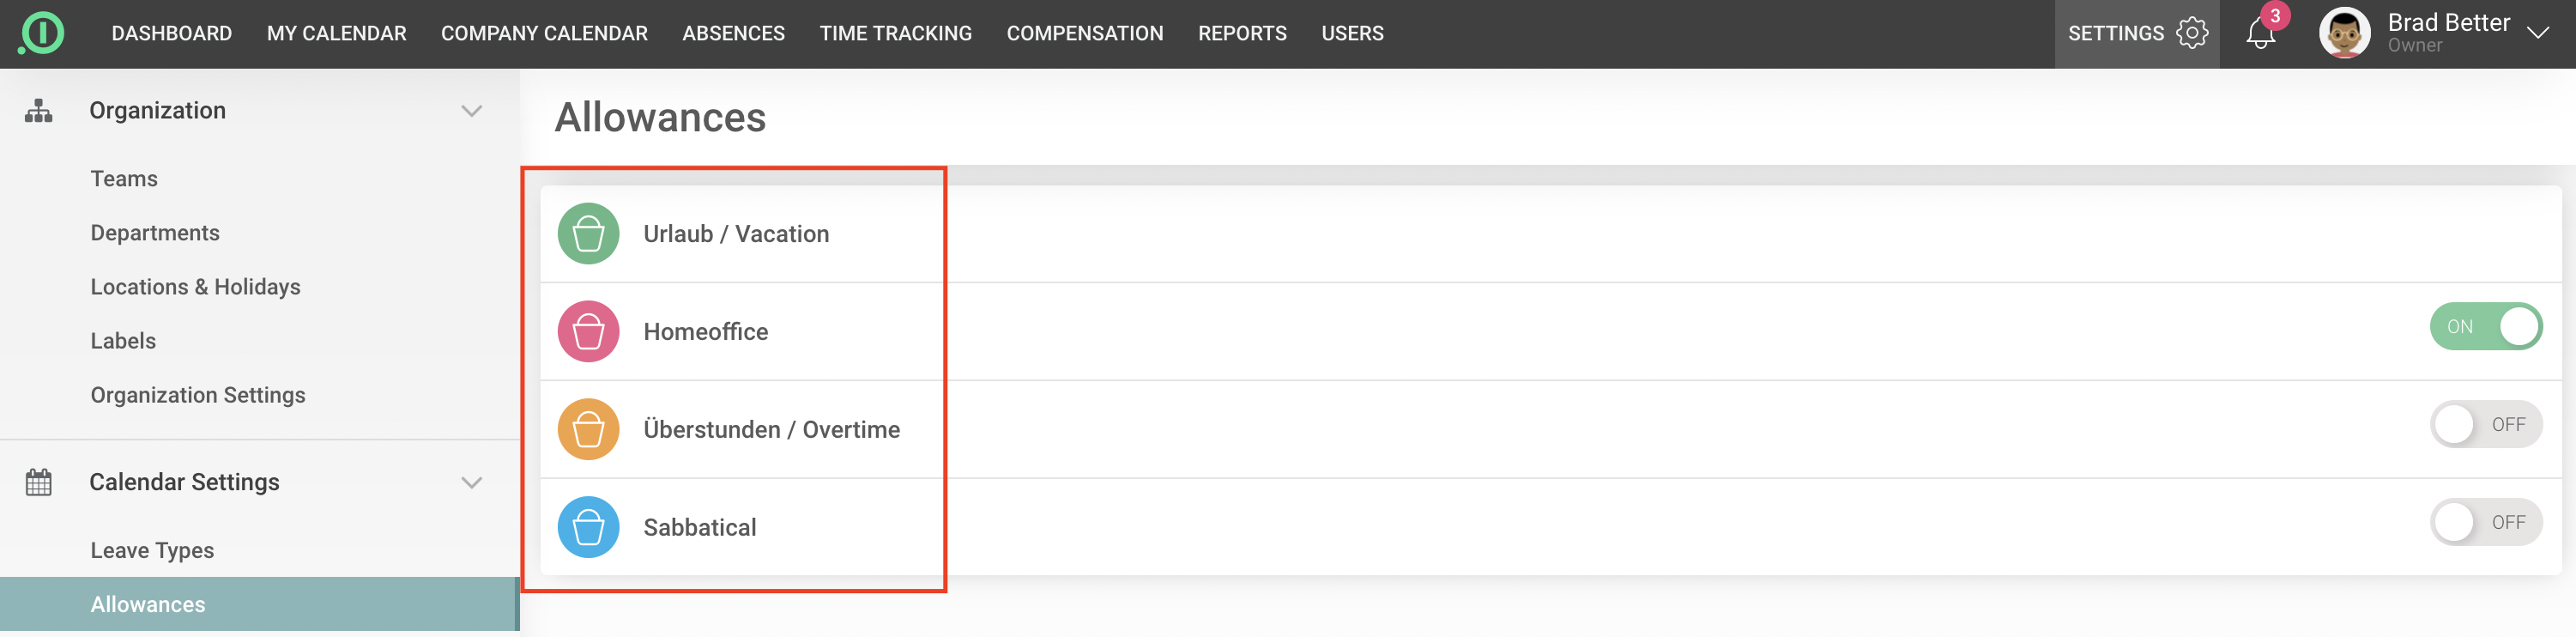2576x637 pixels.
Task: Go to the Time Tracking menu
Action: click(x=895, y=33)
